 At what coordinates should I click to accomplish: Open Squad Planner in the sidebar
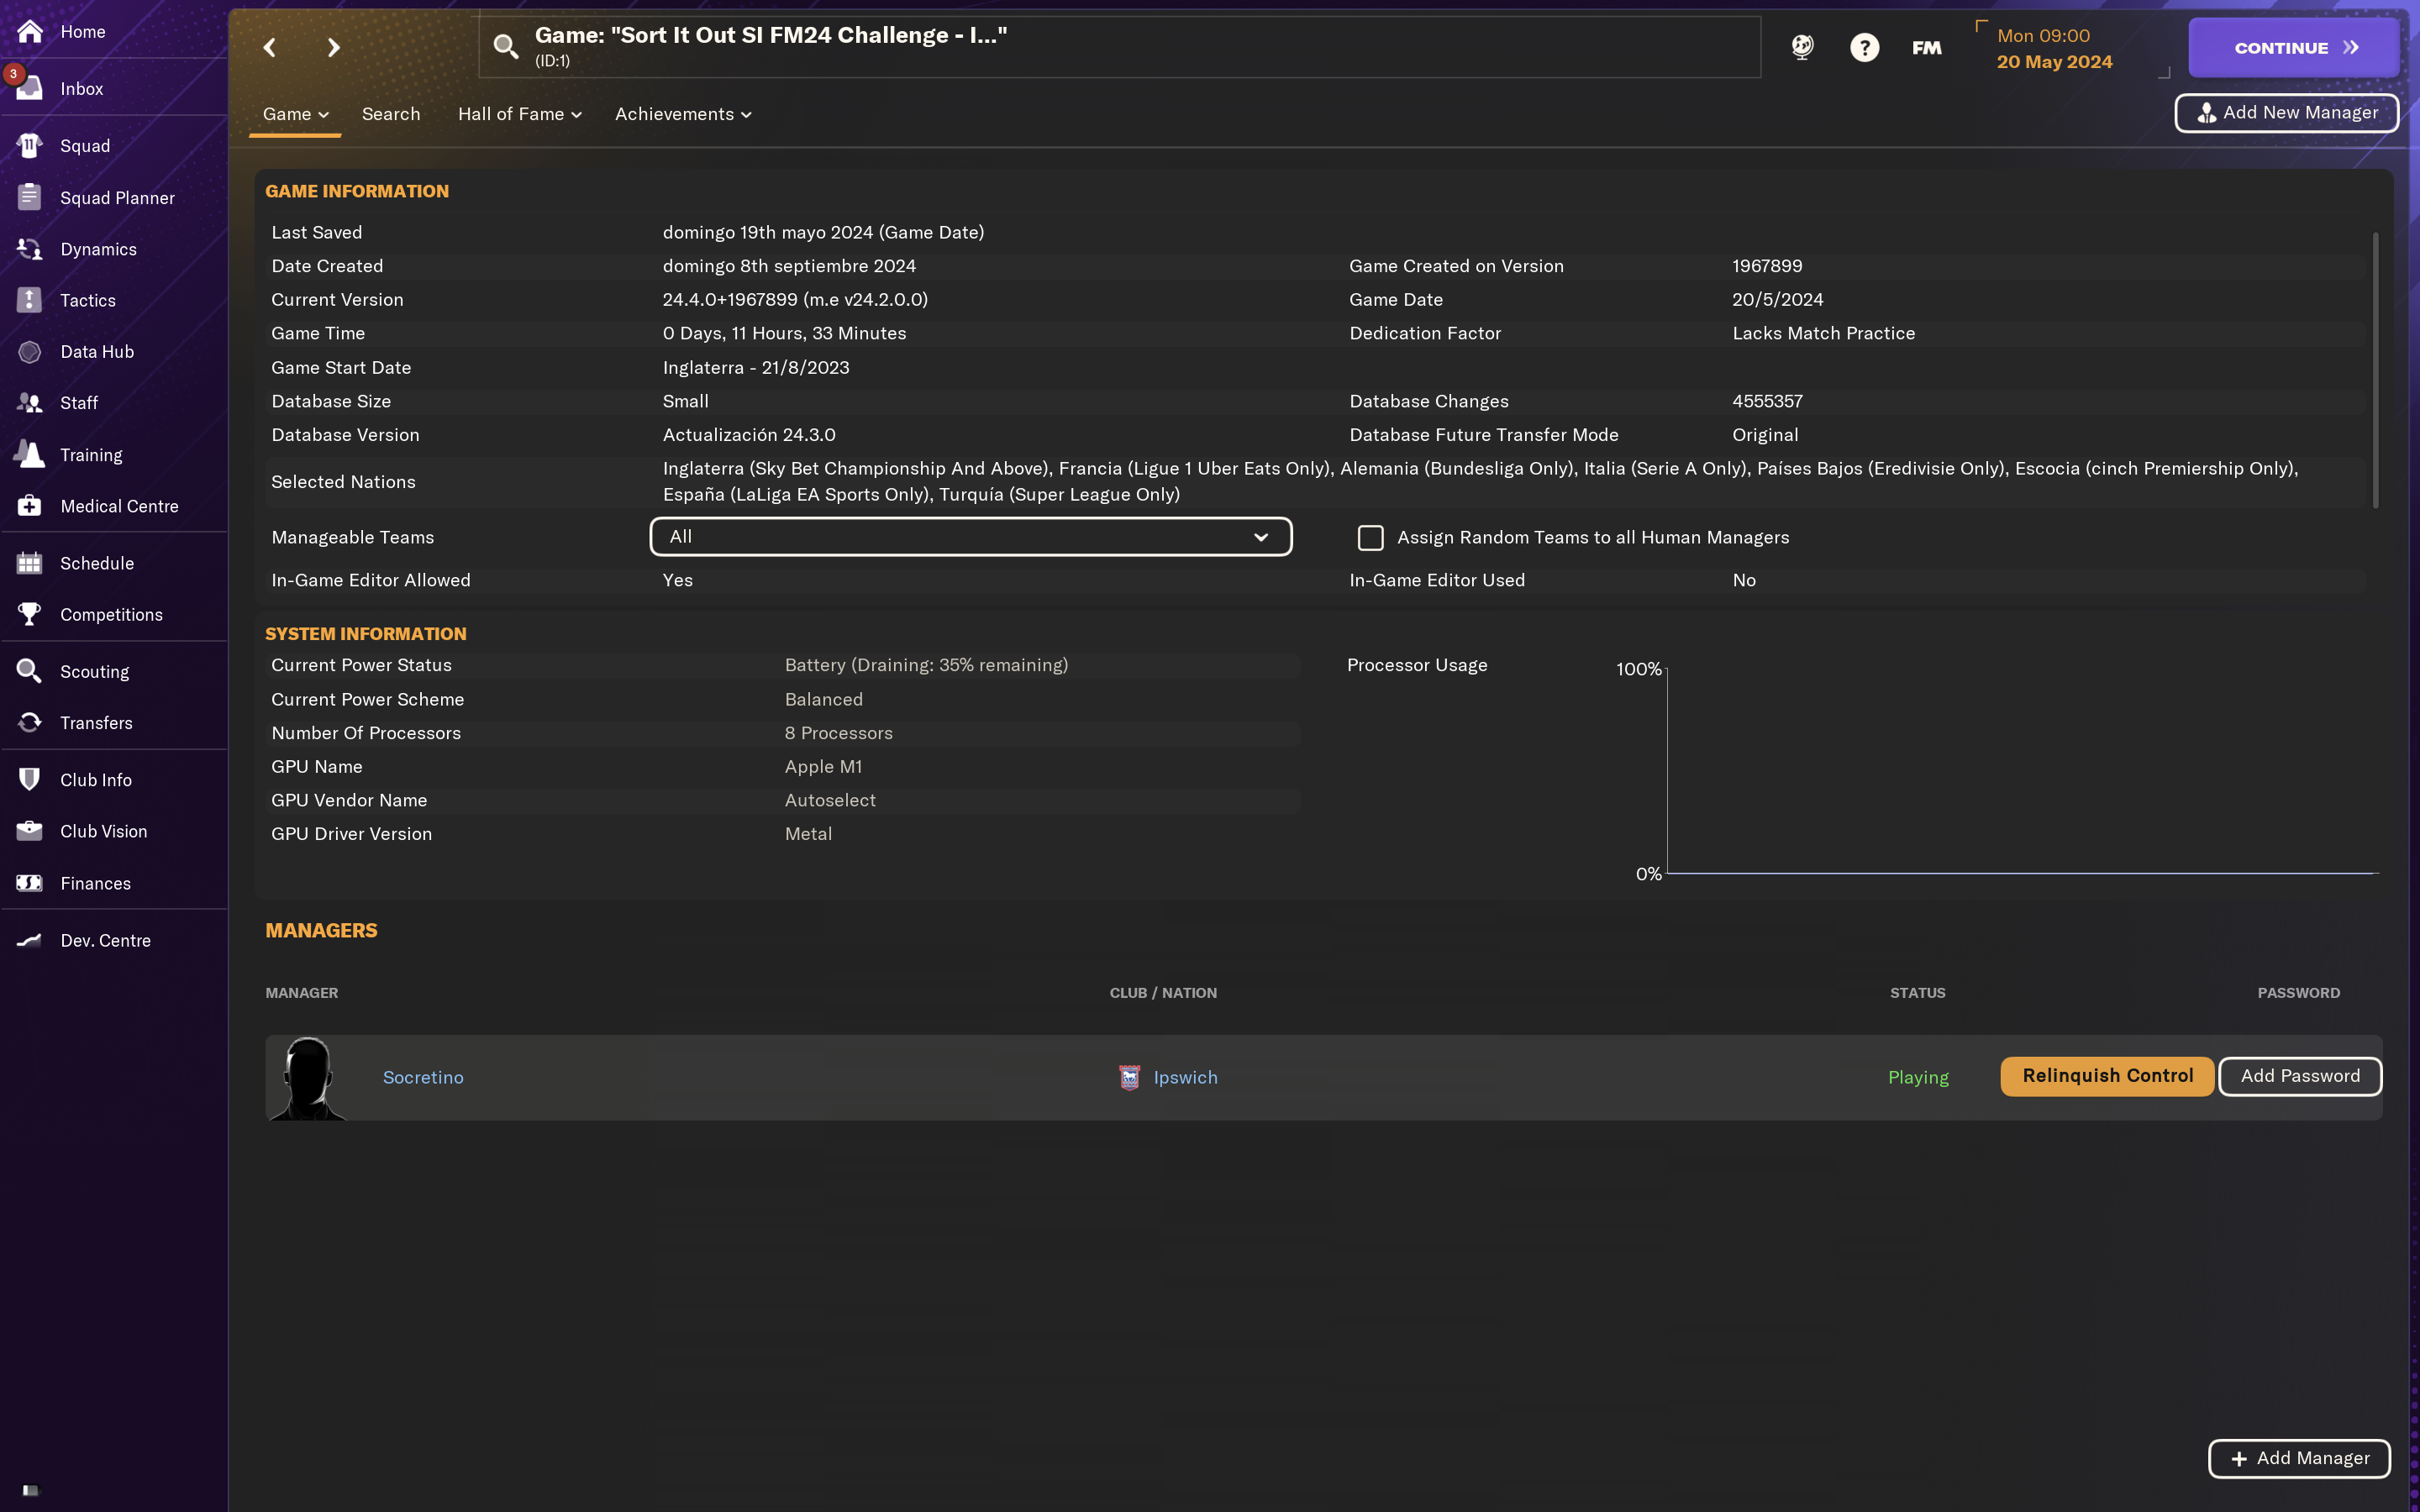[x=117, y=198]
